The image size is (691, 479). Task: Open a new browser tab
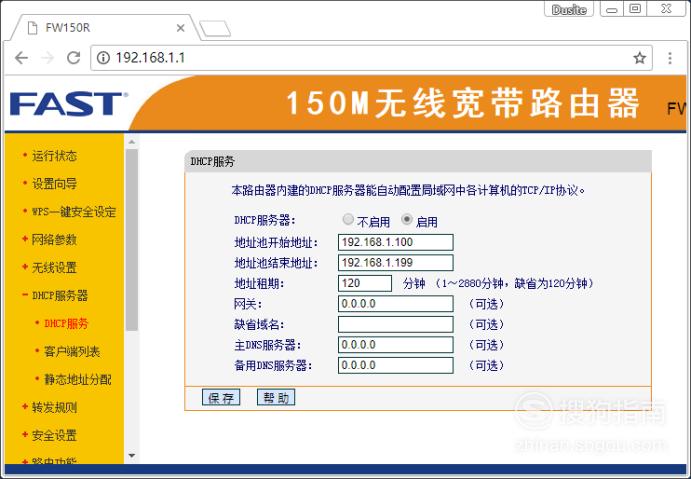pyautogui.click(x=215, y=28)
